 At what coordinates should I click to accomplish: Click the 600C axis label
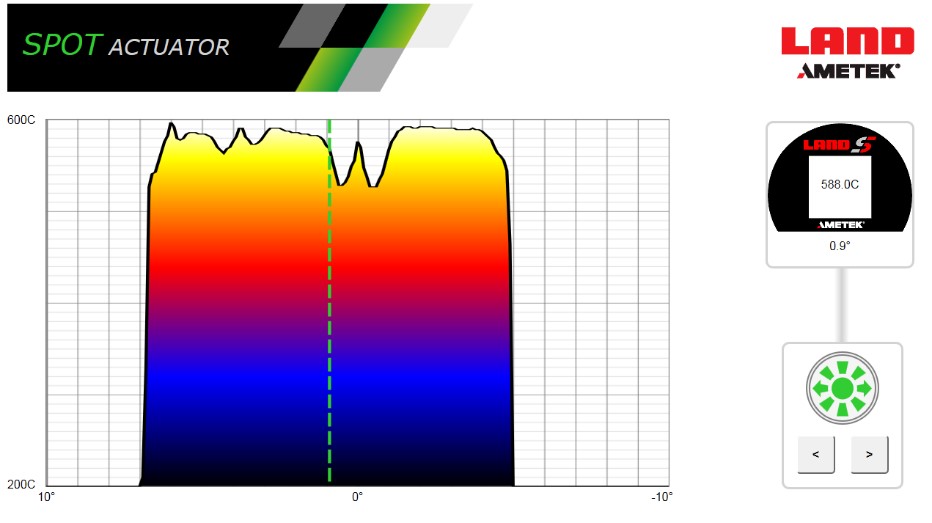pos(21,120)
